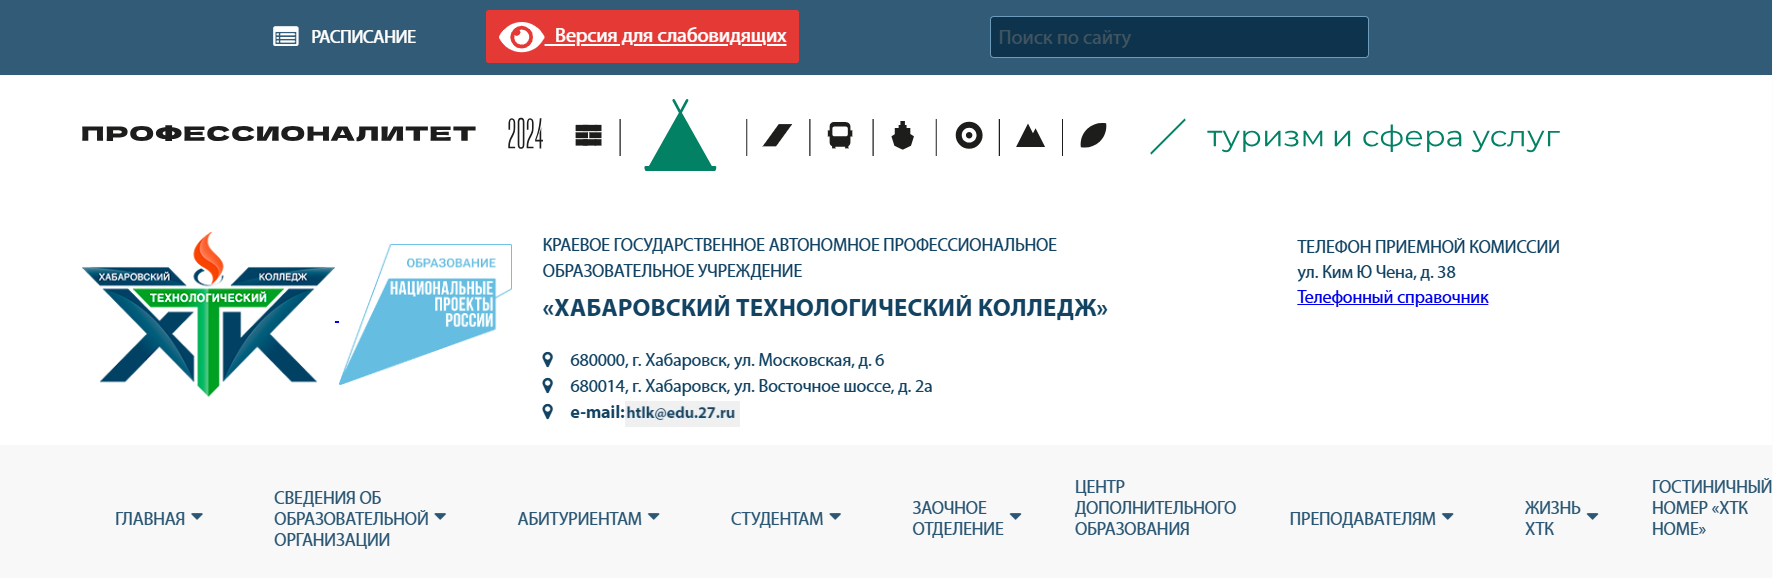Click the pin icon beside e-mail line
This screenshot has width=1773, height=578.
[x=548, y=411]
